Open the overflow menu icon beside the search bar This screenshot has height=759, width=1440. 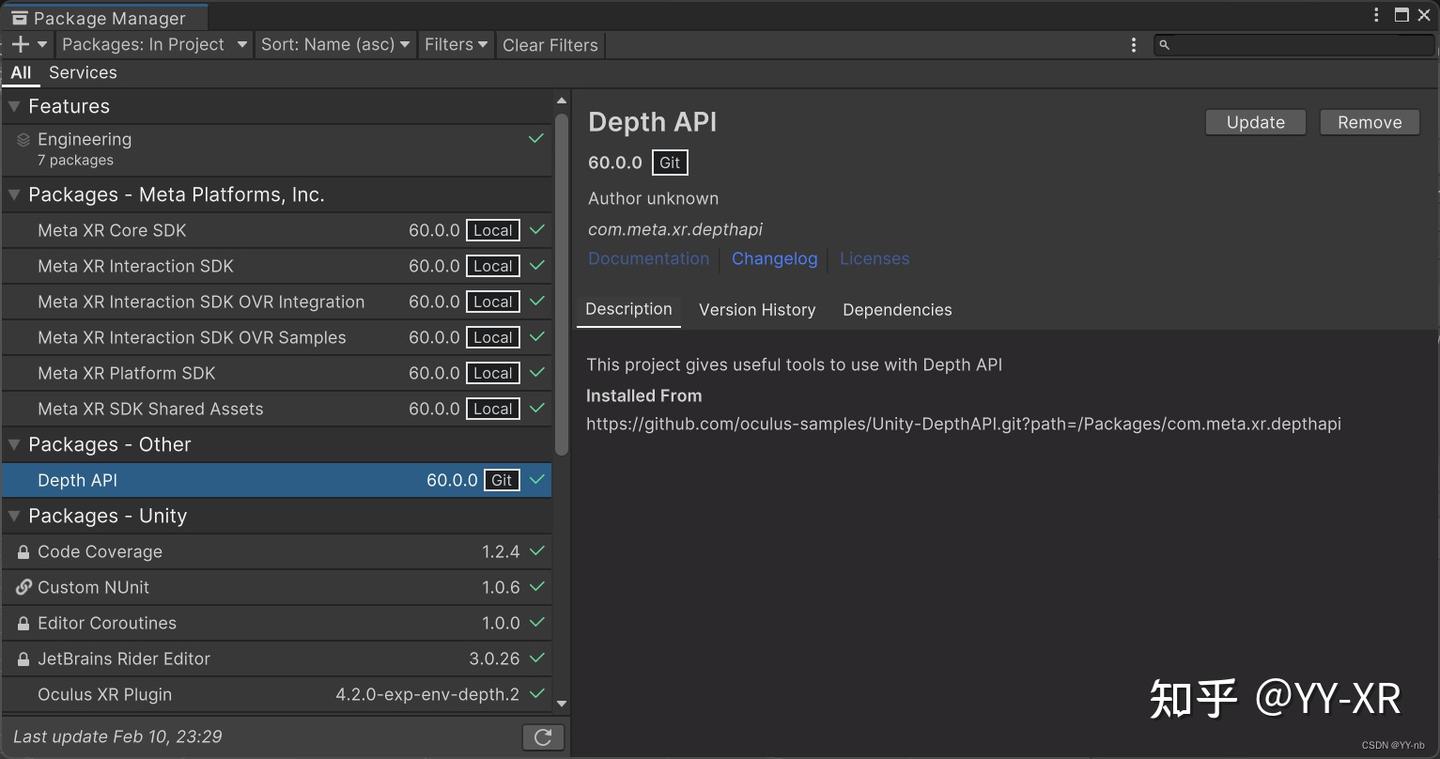(x=1133, y=44)
